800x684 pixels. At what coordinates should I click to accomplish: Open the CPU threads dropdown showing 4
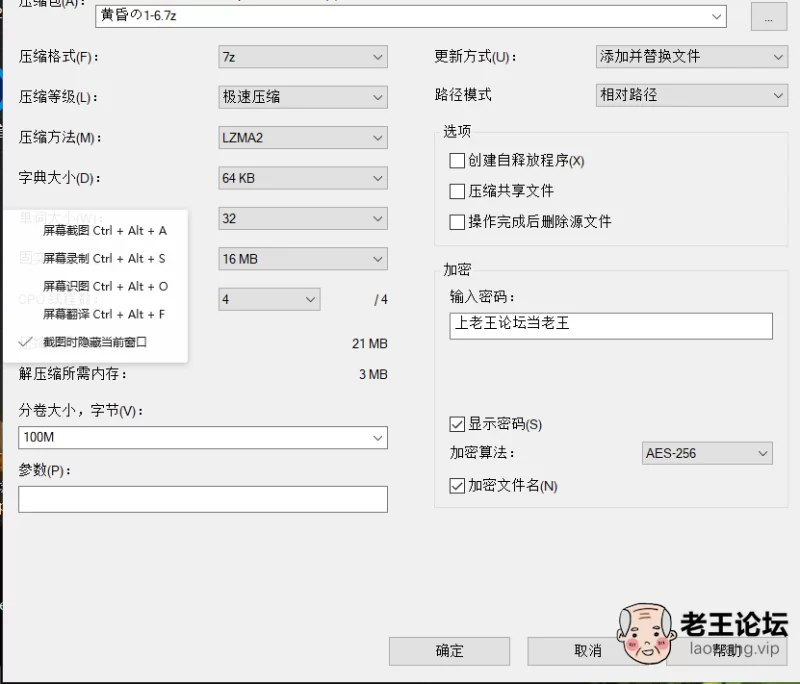pyautogui.click(x=269, y=299)
